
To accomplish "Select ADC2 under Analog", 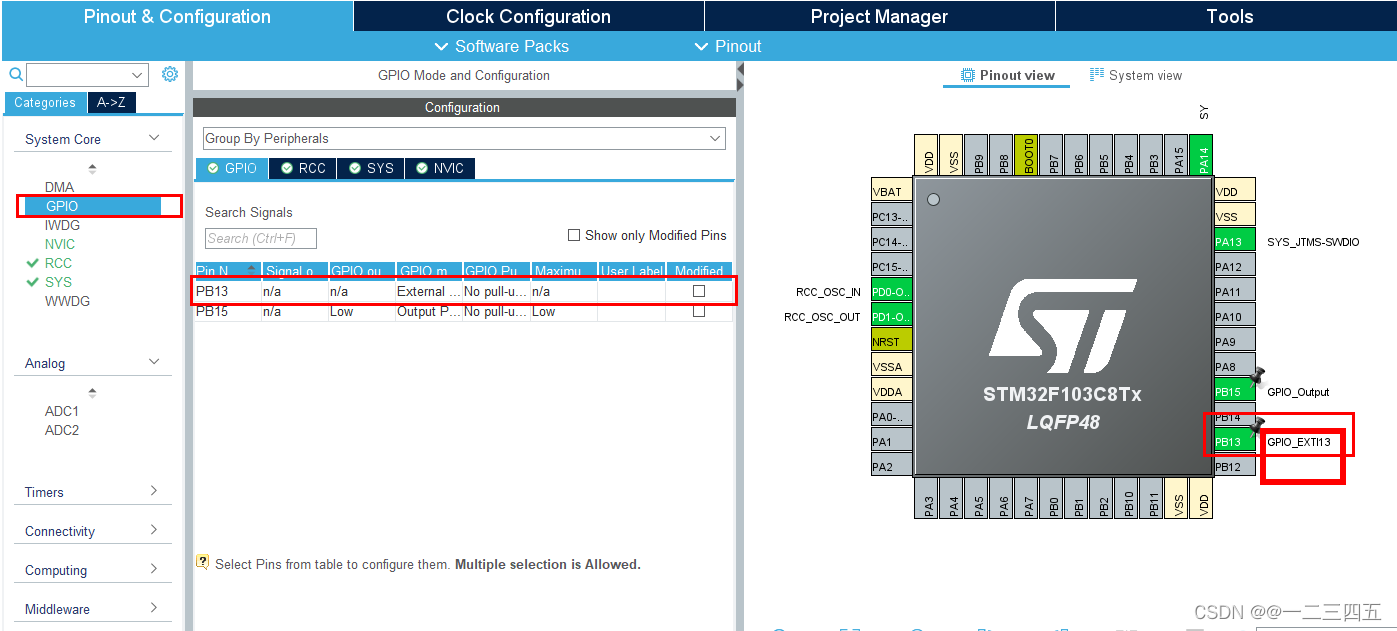I will (61, 430).
